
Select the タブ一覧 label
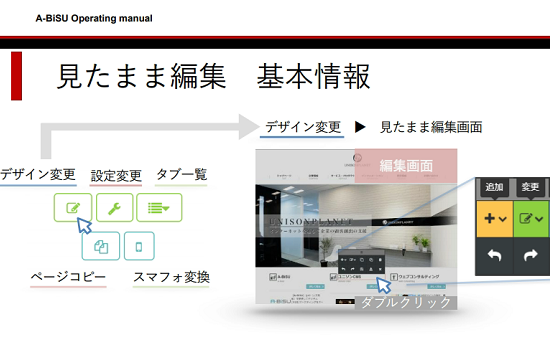(181, 174)
